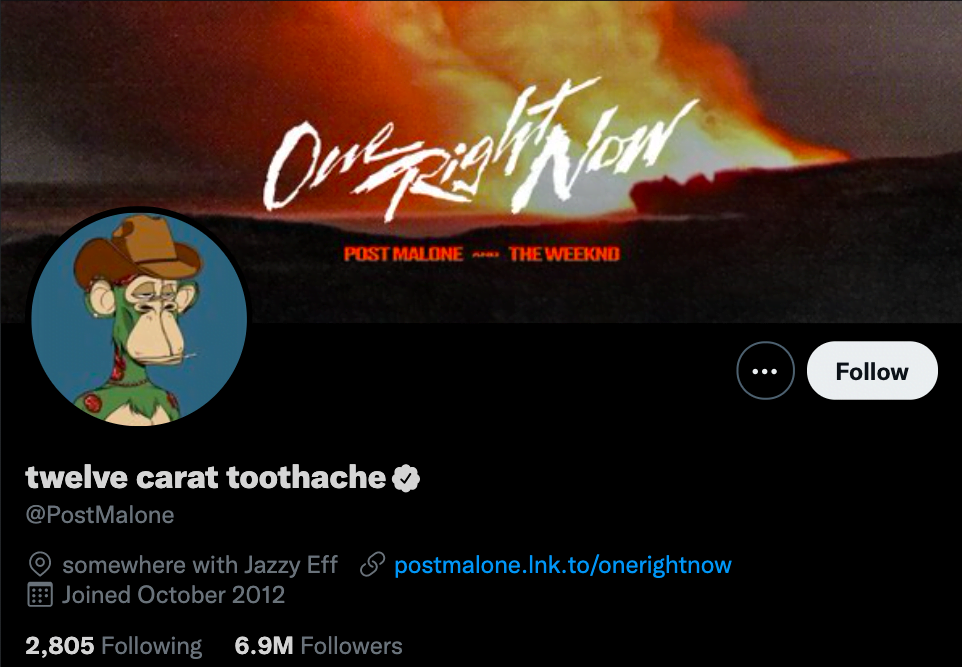Open the postmalone.lnk.to/onerightnow link

point(563,565)
